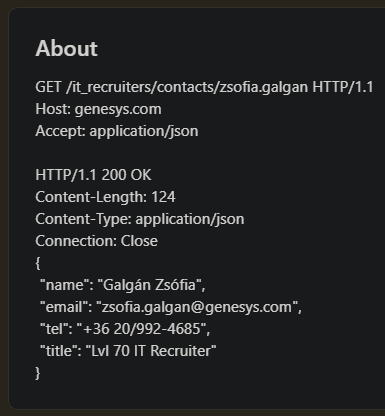The image size is (385, 416).
Task: Click the "tel" JSON key
Action: 54,329
